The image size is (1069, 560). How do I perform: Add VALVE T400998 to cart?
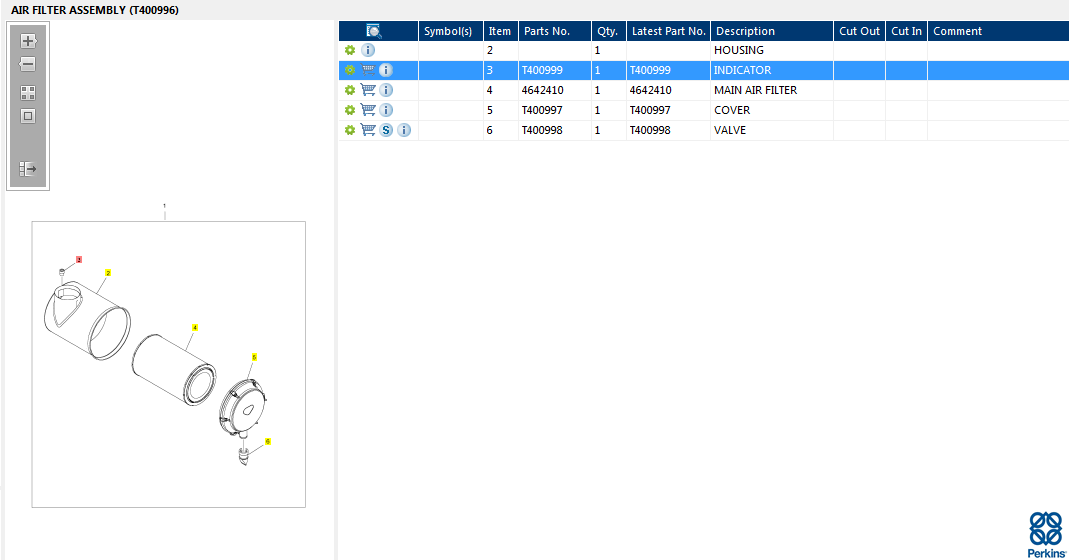(368, 130)
